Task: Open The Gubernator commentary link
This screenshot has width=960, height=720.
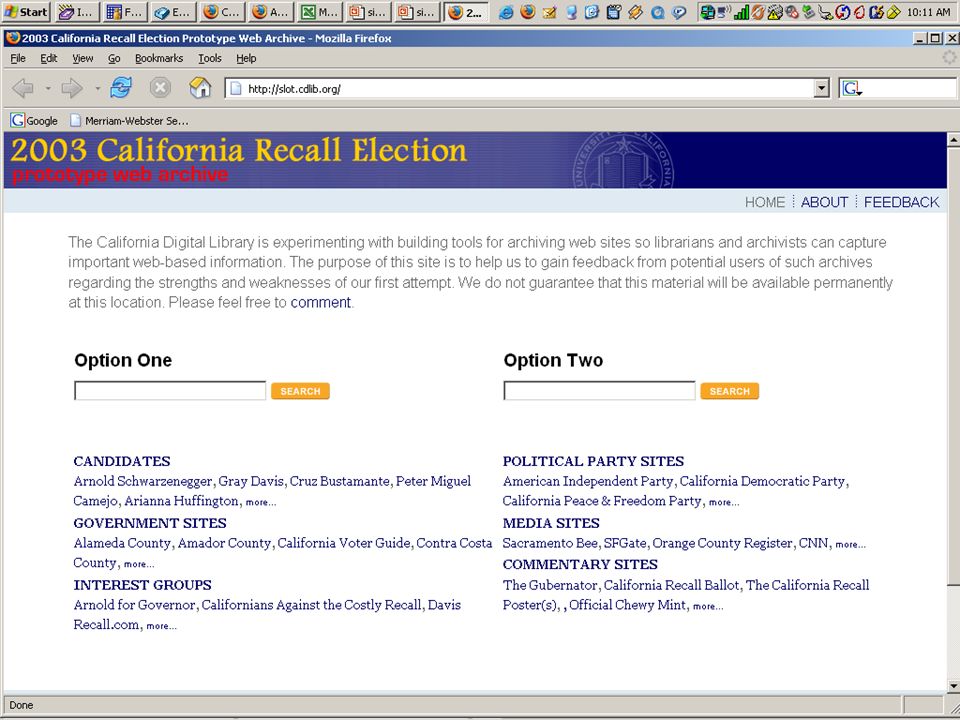Action: 550,585
